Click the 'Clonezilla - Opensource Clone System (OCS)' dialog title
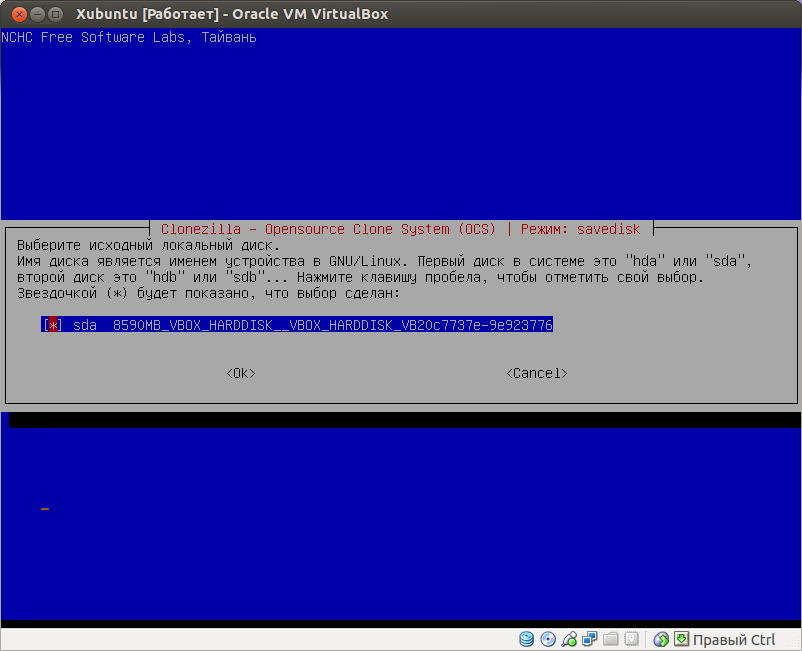 click(328, 229)
